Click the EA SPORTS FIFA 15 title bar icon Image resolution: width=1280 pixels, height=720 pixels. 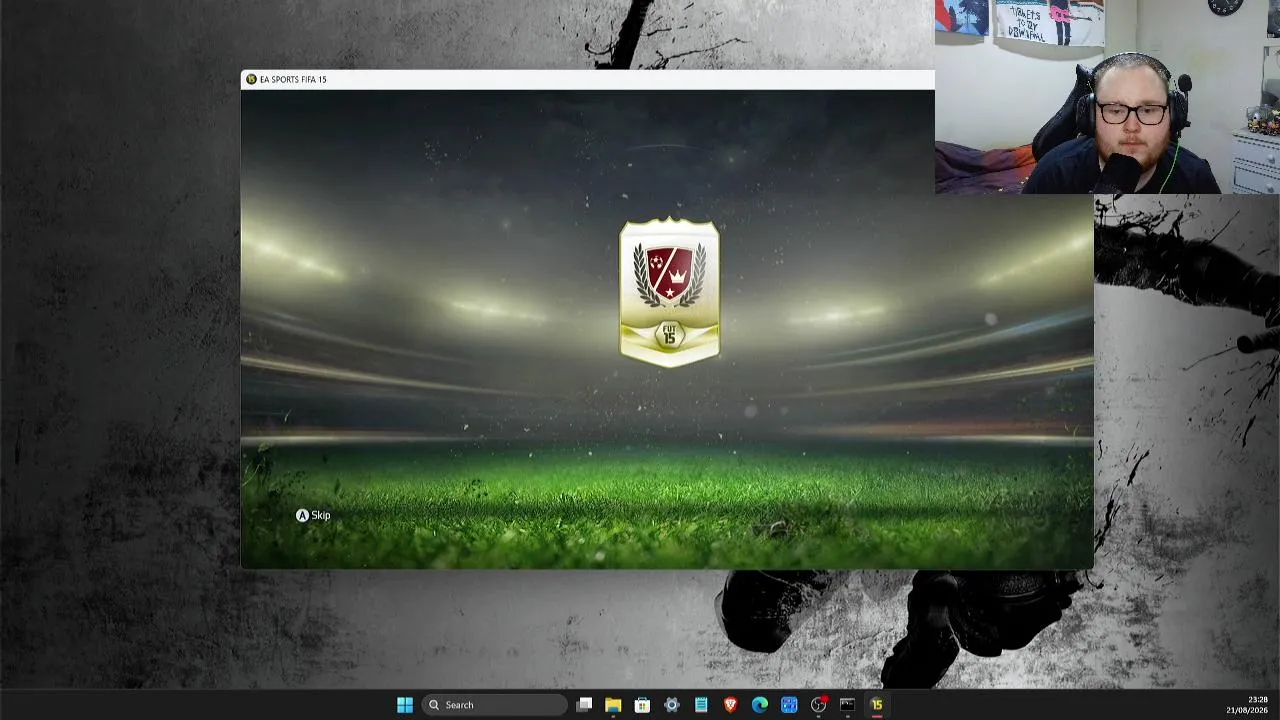251,79
